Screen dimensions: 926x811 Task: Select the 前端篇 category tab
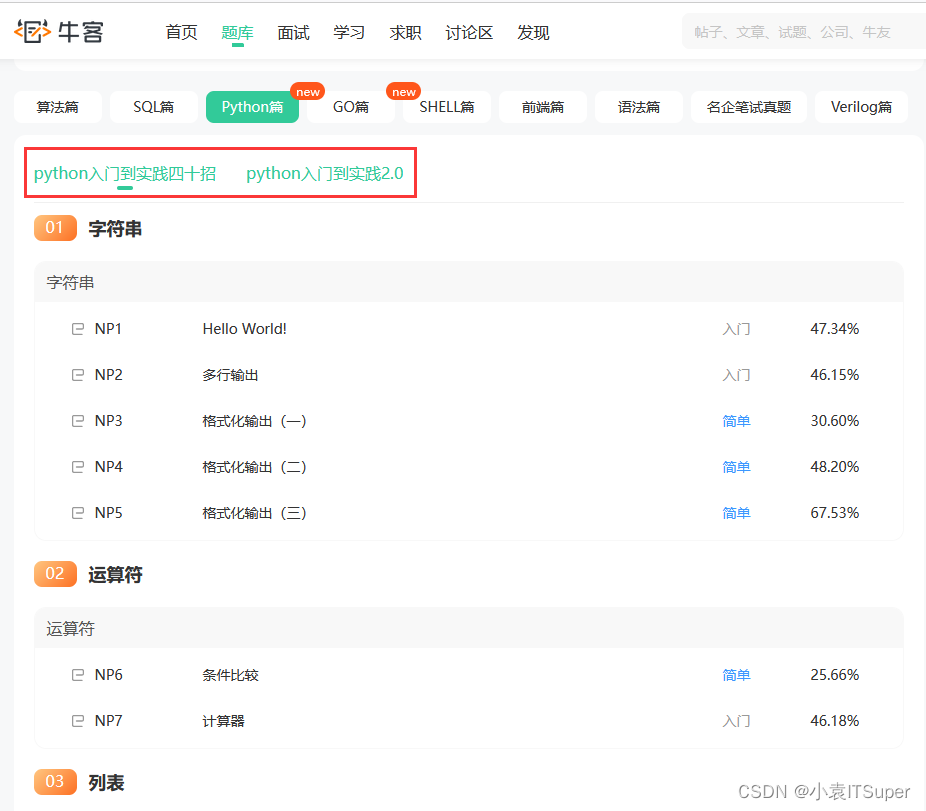(x=543, y=107)
